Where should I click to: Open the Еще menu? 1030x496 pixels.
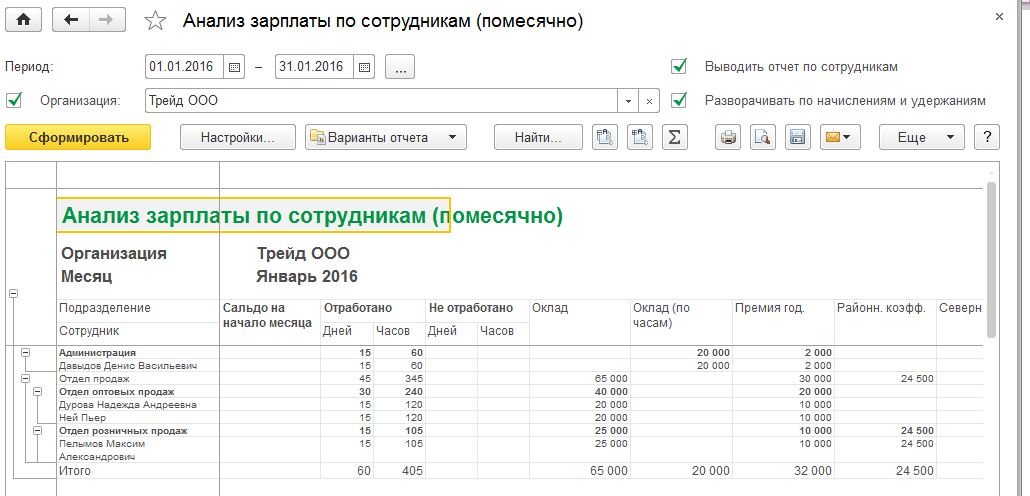tap(920, 137)
